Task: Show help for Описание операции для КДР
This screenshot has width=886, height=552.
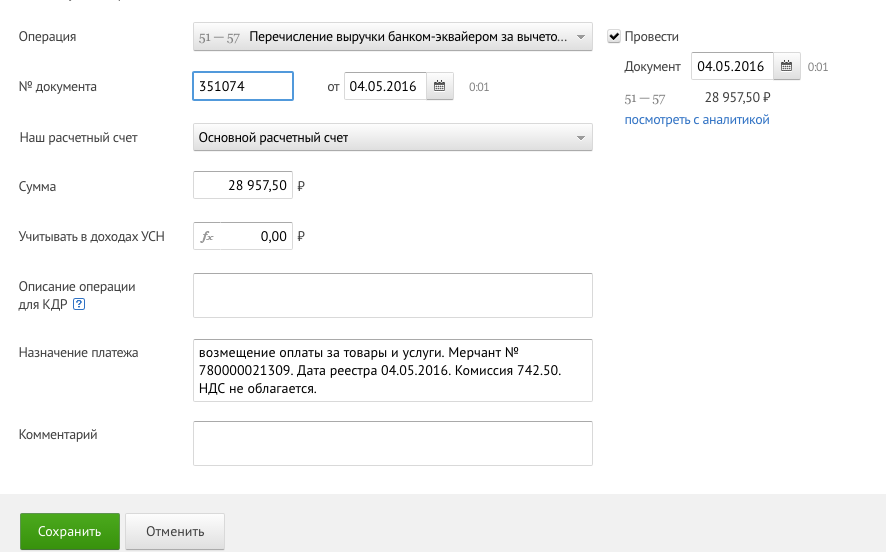Action: click(x=80, y=305)
